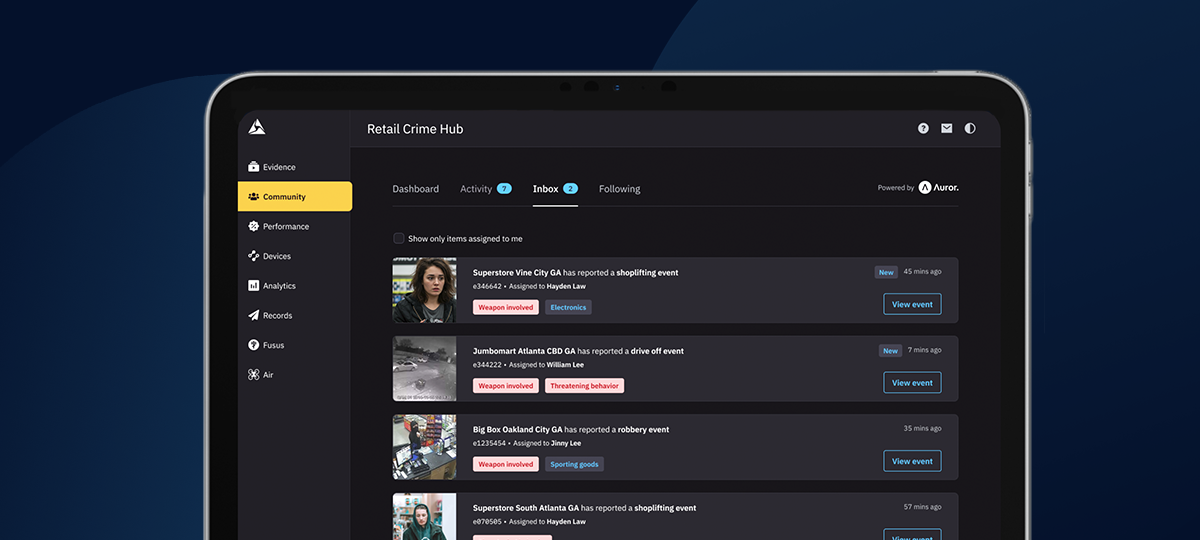The height and width of the screenshot is (540, 1200).
Task: Click the Sporting goods tag
Action: point(574,464)
